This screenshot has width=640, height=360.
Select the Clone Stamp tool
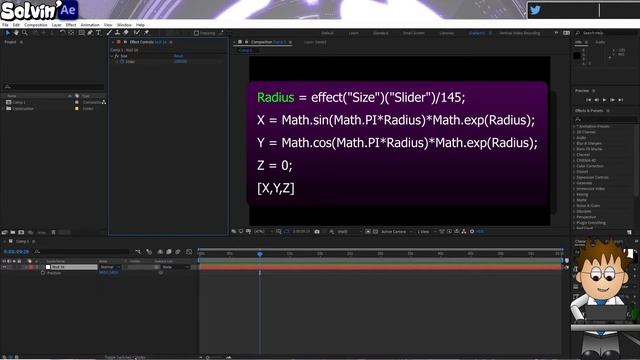117,33
